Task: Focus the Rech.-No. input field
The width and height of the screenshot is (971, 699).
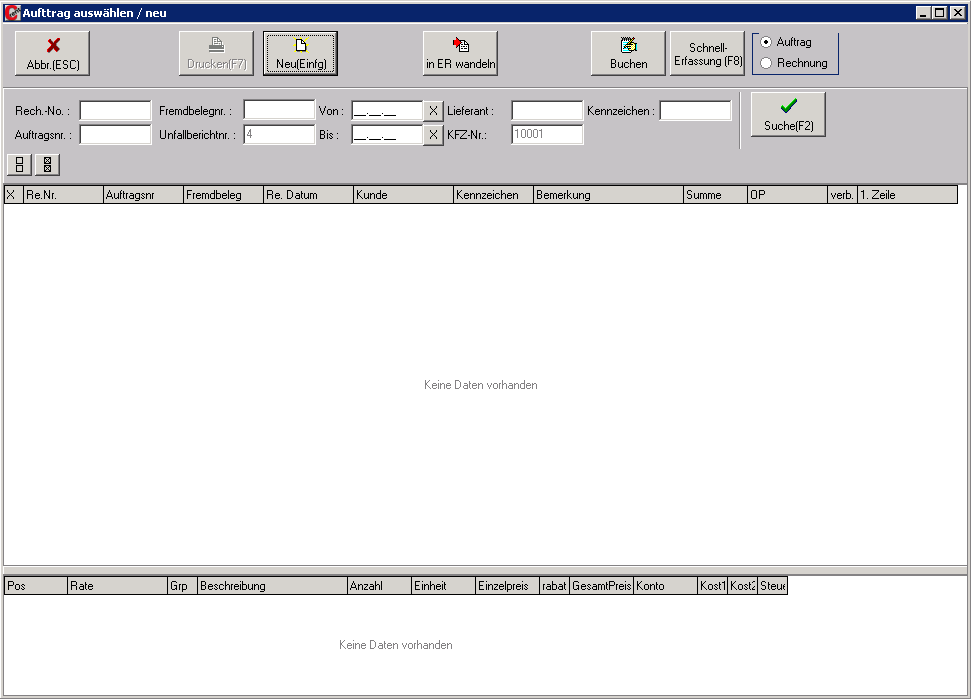Action: [115, 111]
